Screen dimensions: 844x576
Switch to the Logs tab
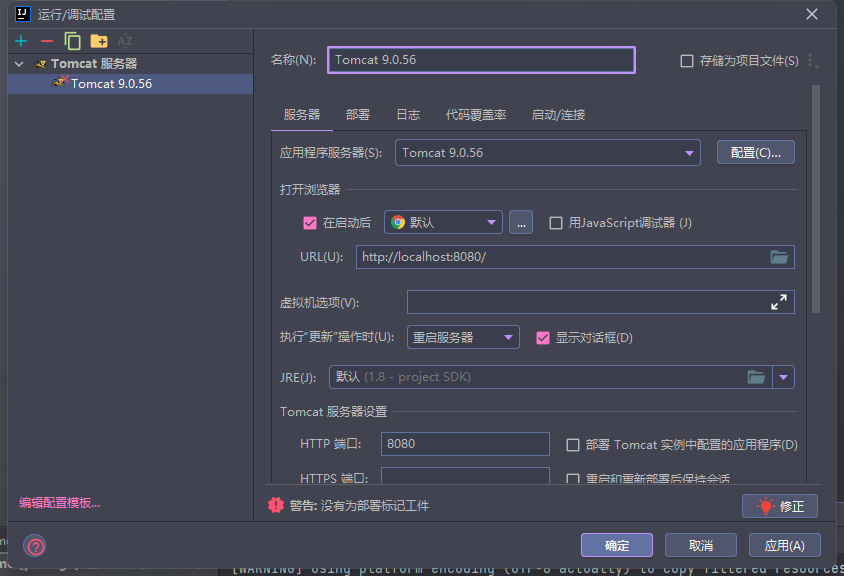[x=408, y=115]
